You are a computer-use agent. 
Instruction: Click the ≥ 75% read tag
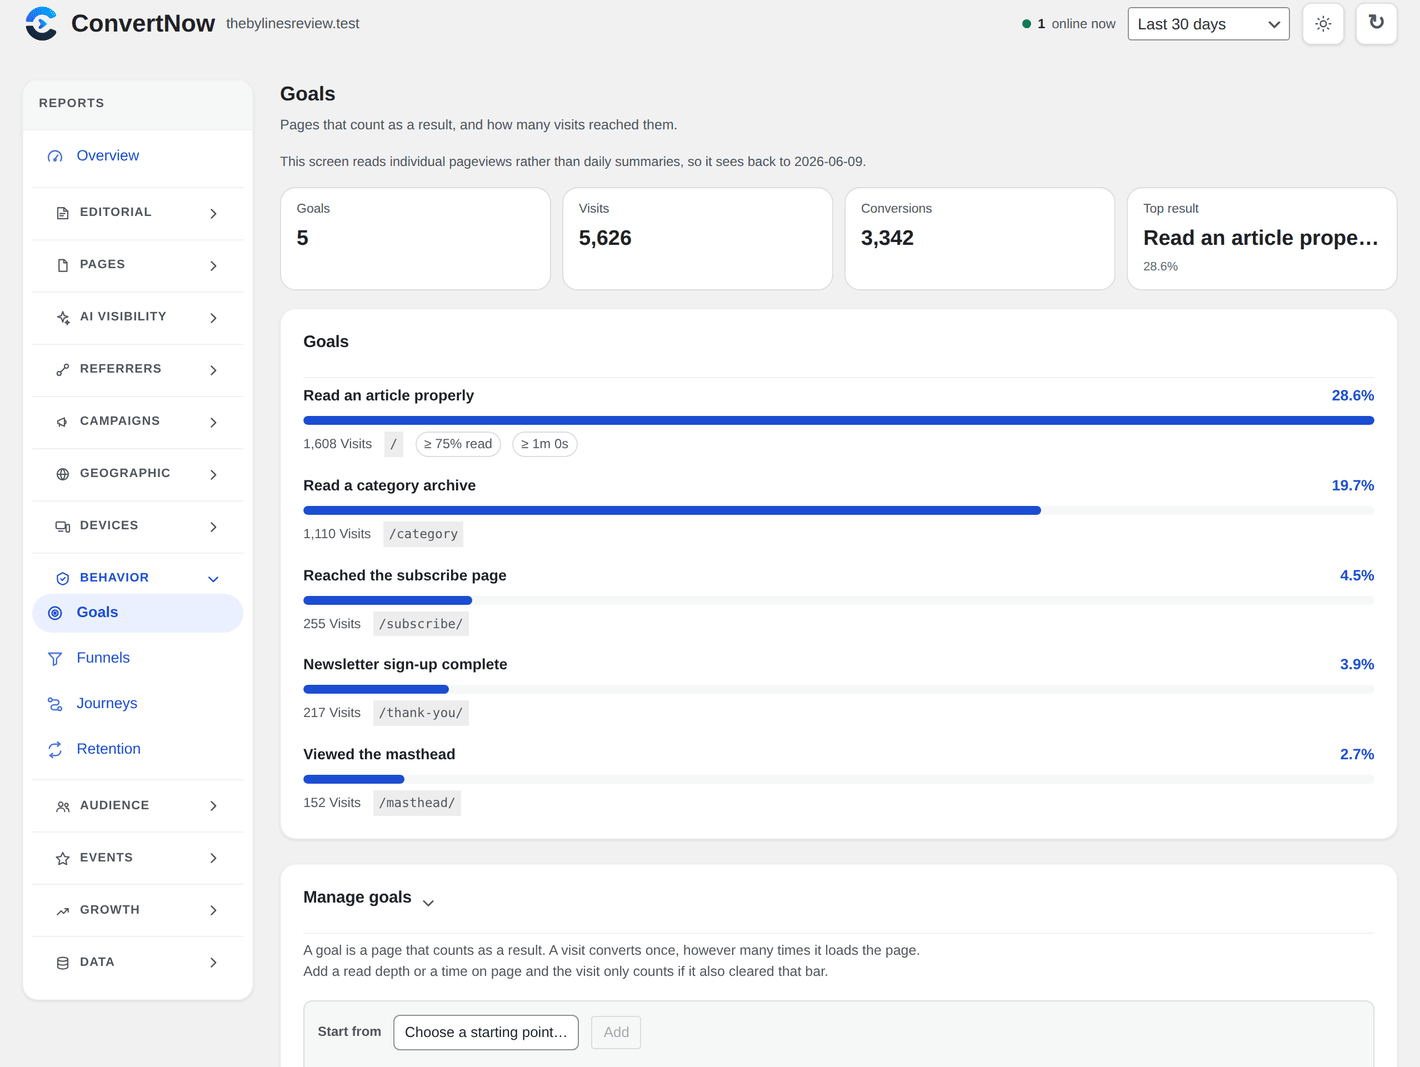pos(458,444)
